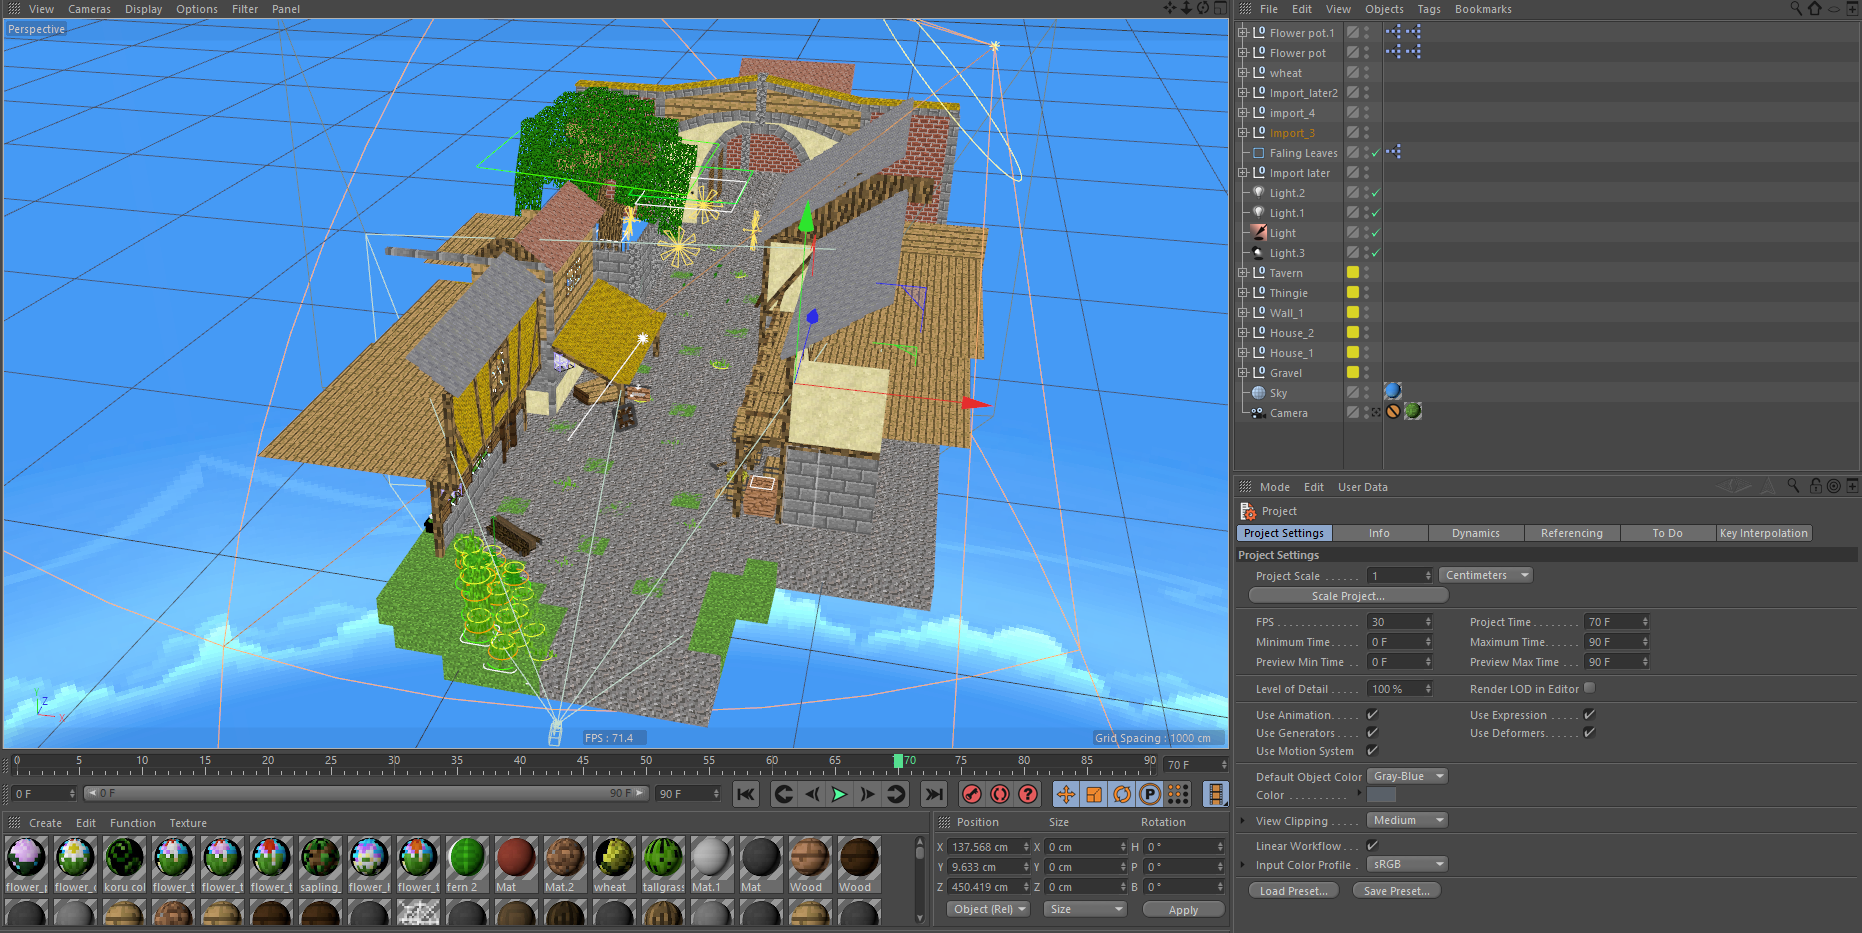Toggle Parameter keyframe recording icon
This screenshot has height=933, width=1862.
pos(1150,794)
